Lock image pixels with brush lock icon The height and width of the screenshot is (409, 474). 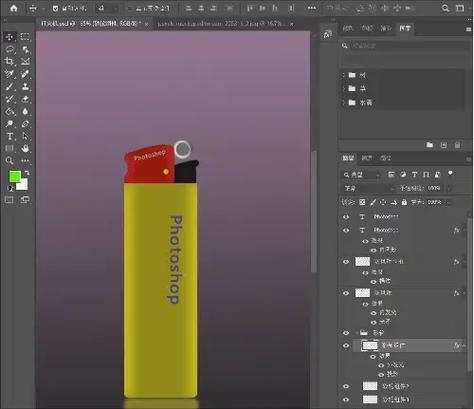tap(373, 202)
